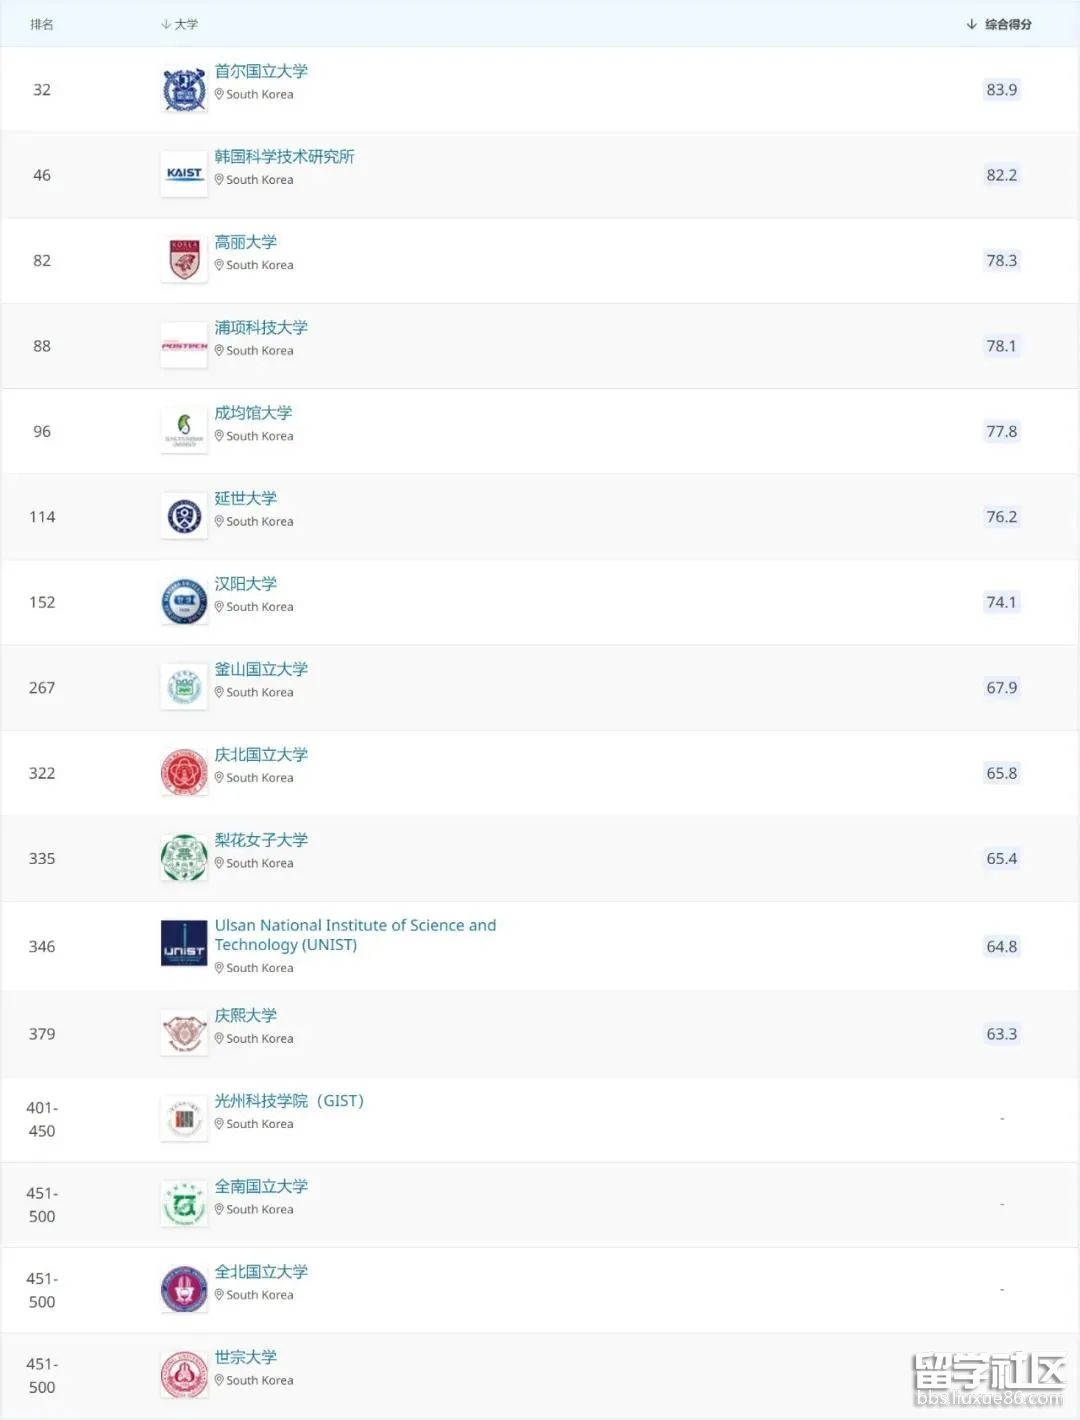Click the Ewha Womans University green logo
This screenshot has width=1080, height=1420.
click(183, 857)
